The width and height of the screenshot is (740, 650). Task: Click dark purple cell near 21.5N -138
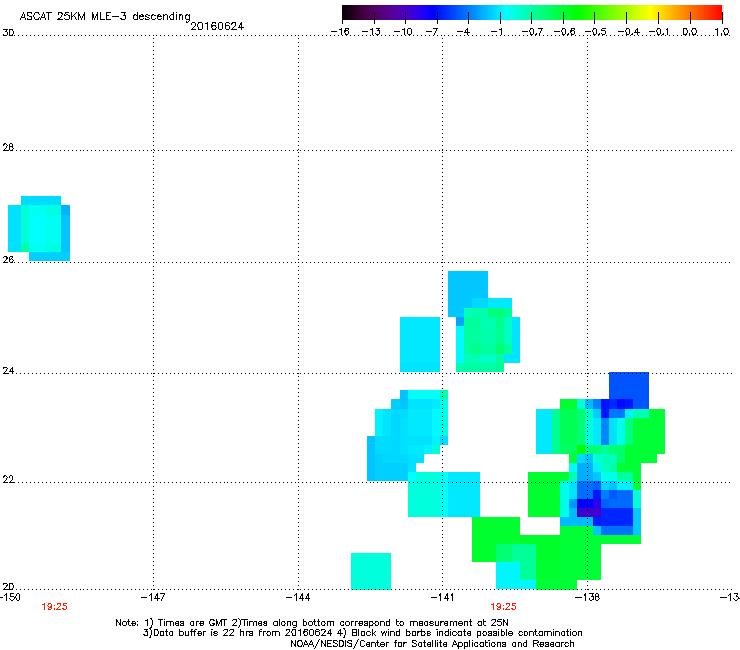coord(589,512)
